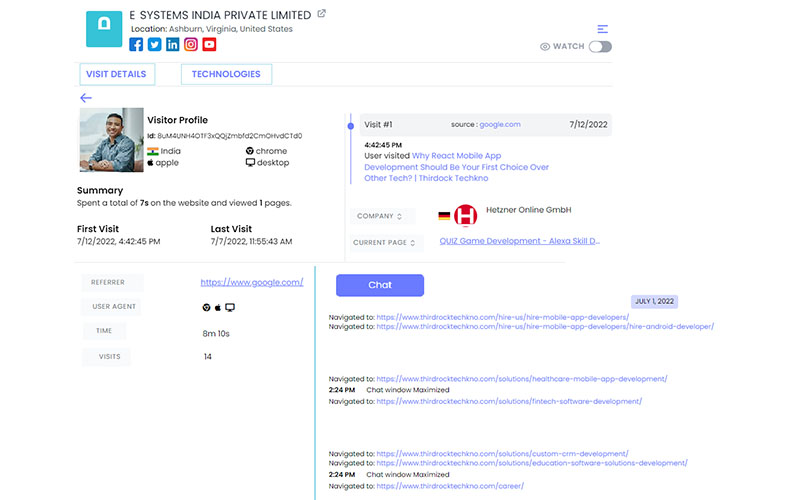Open the QUIZ Game Development current page link

point(519,241)
